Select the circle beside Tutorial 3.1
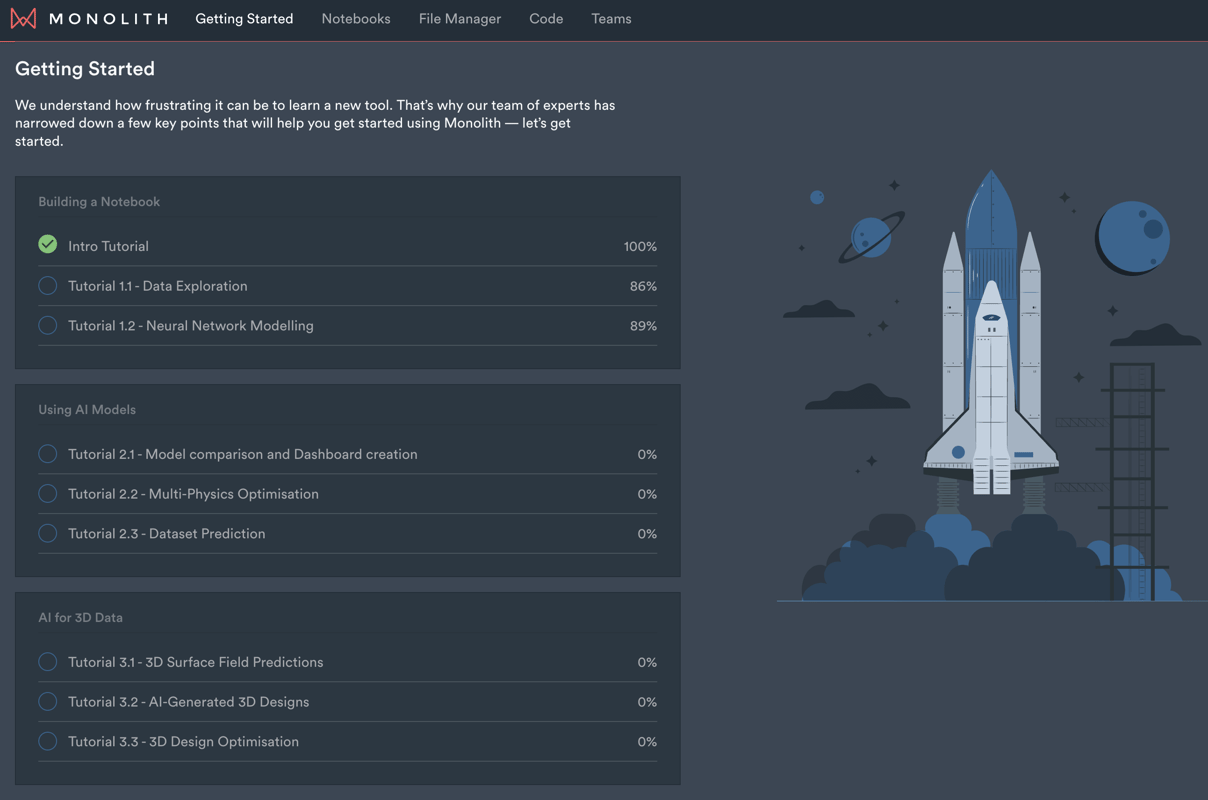1208x800 pixels. (47, 661)
